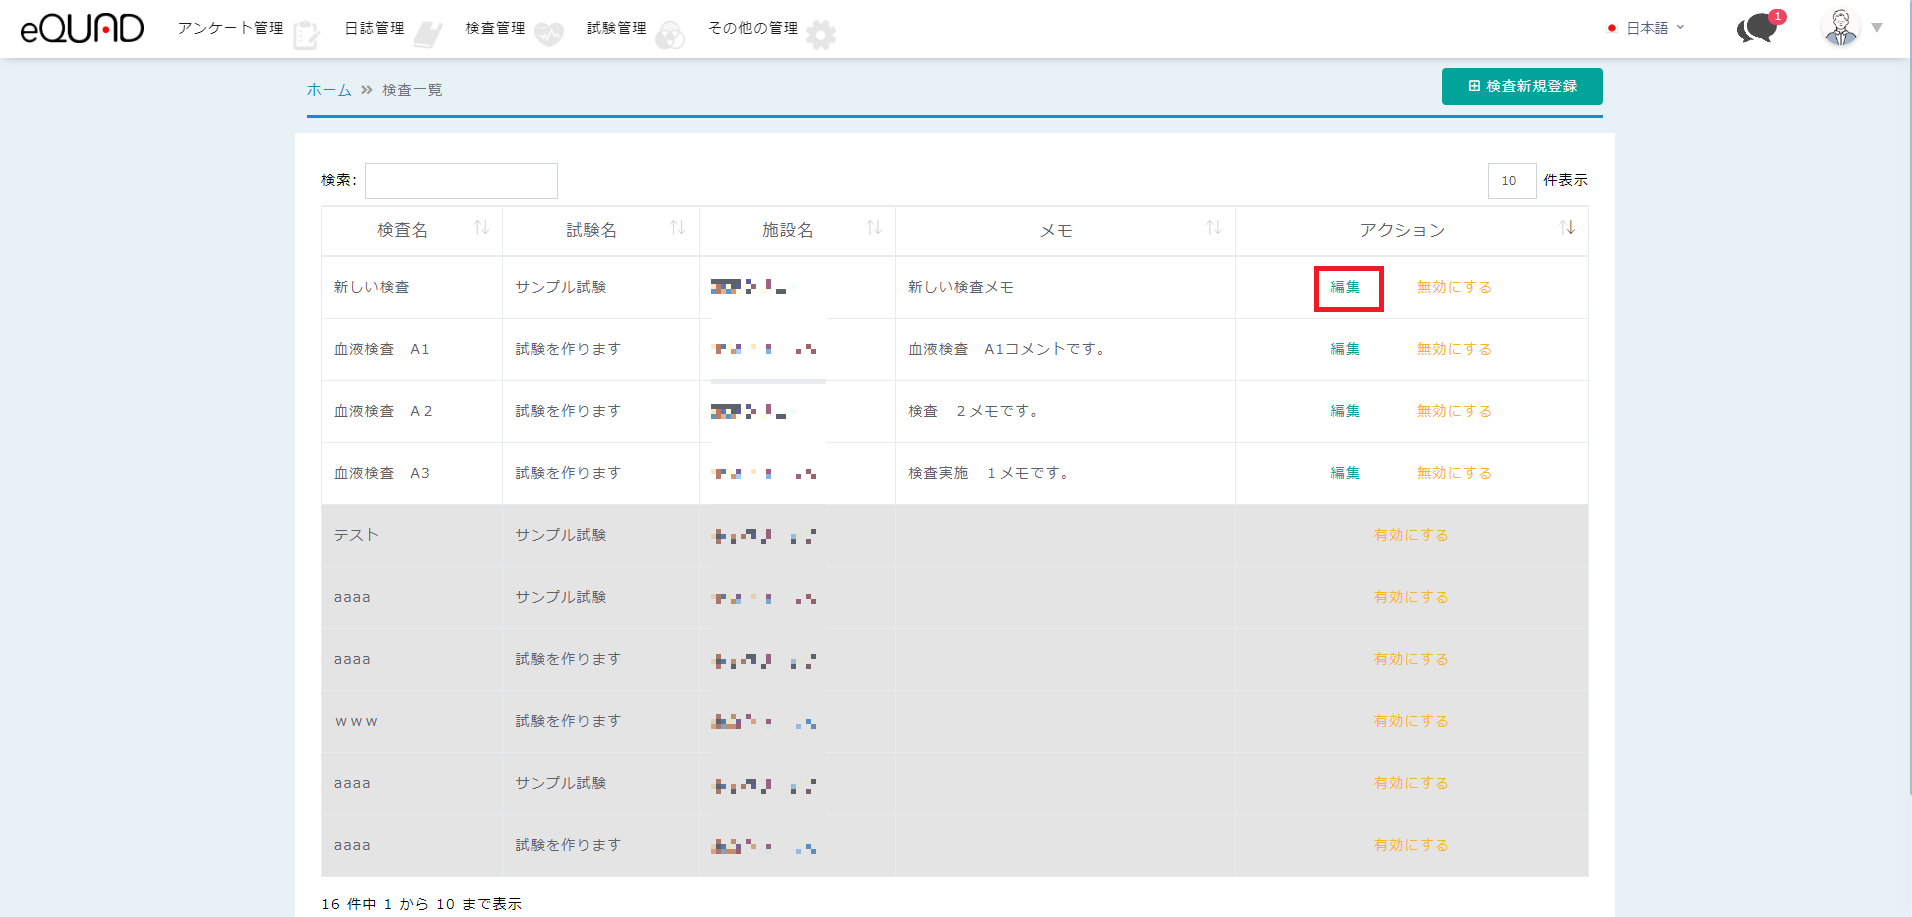Open the その他の管理 menu

click(x=753, y=28)
